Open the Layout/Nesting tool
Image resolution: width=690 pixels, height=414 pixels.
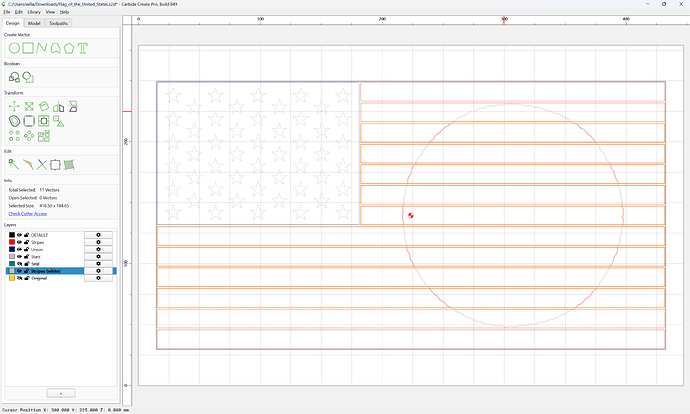click(x=44, y=136)
